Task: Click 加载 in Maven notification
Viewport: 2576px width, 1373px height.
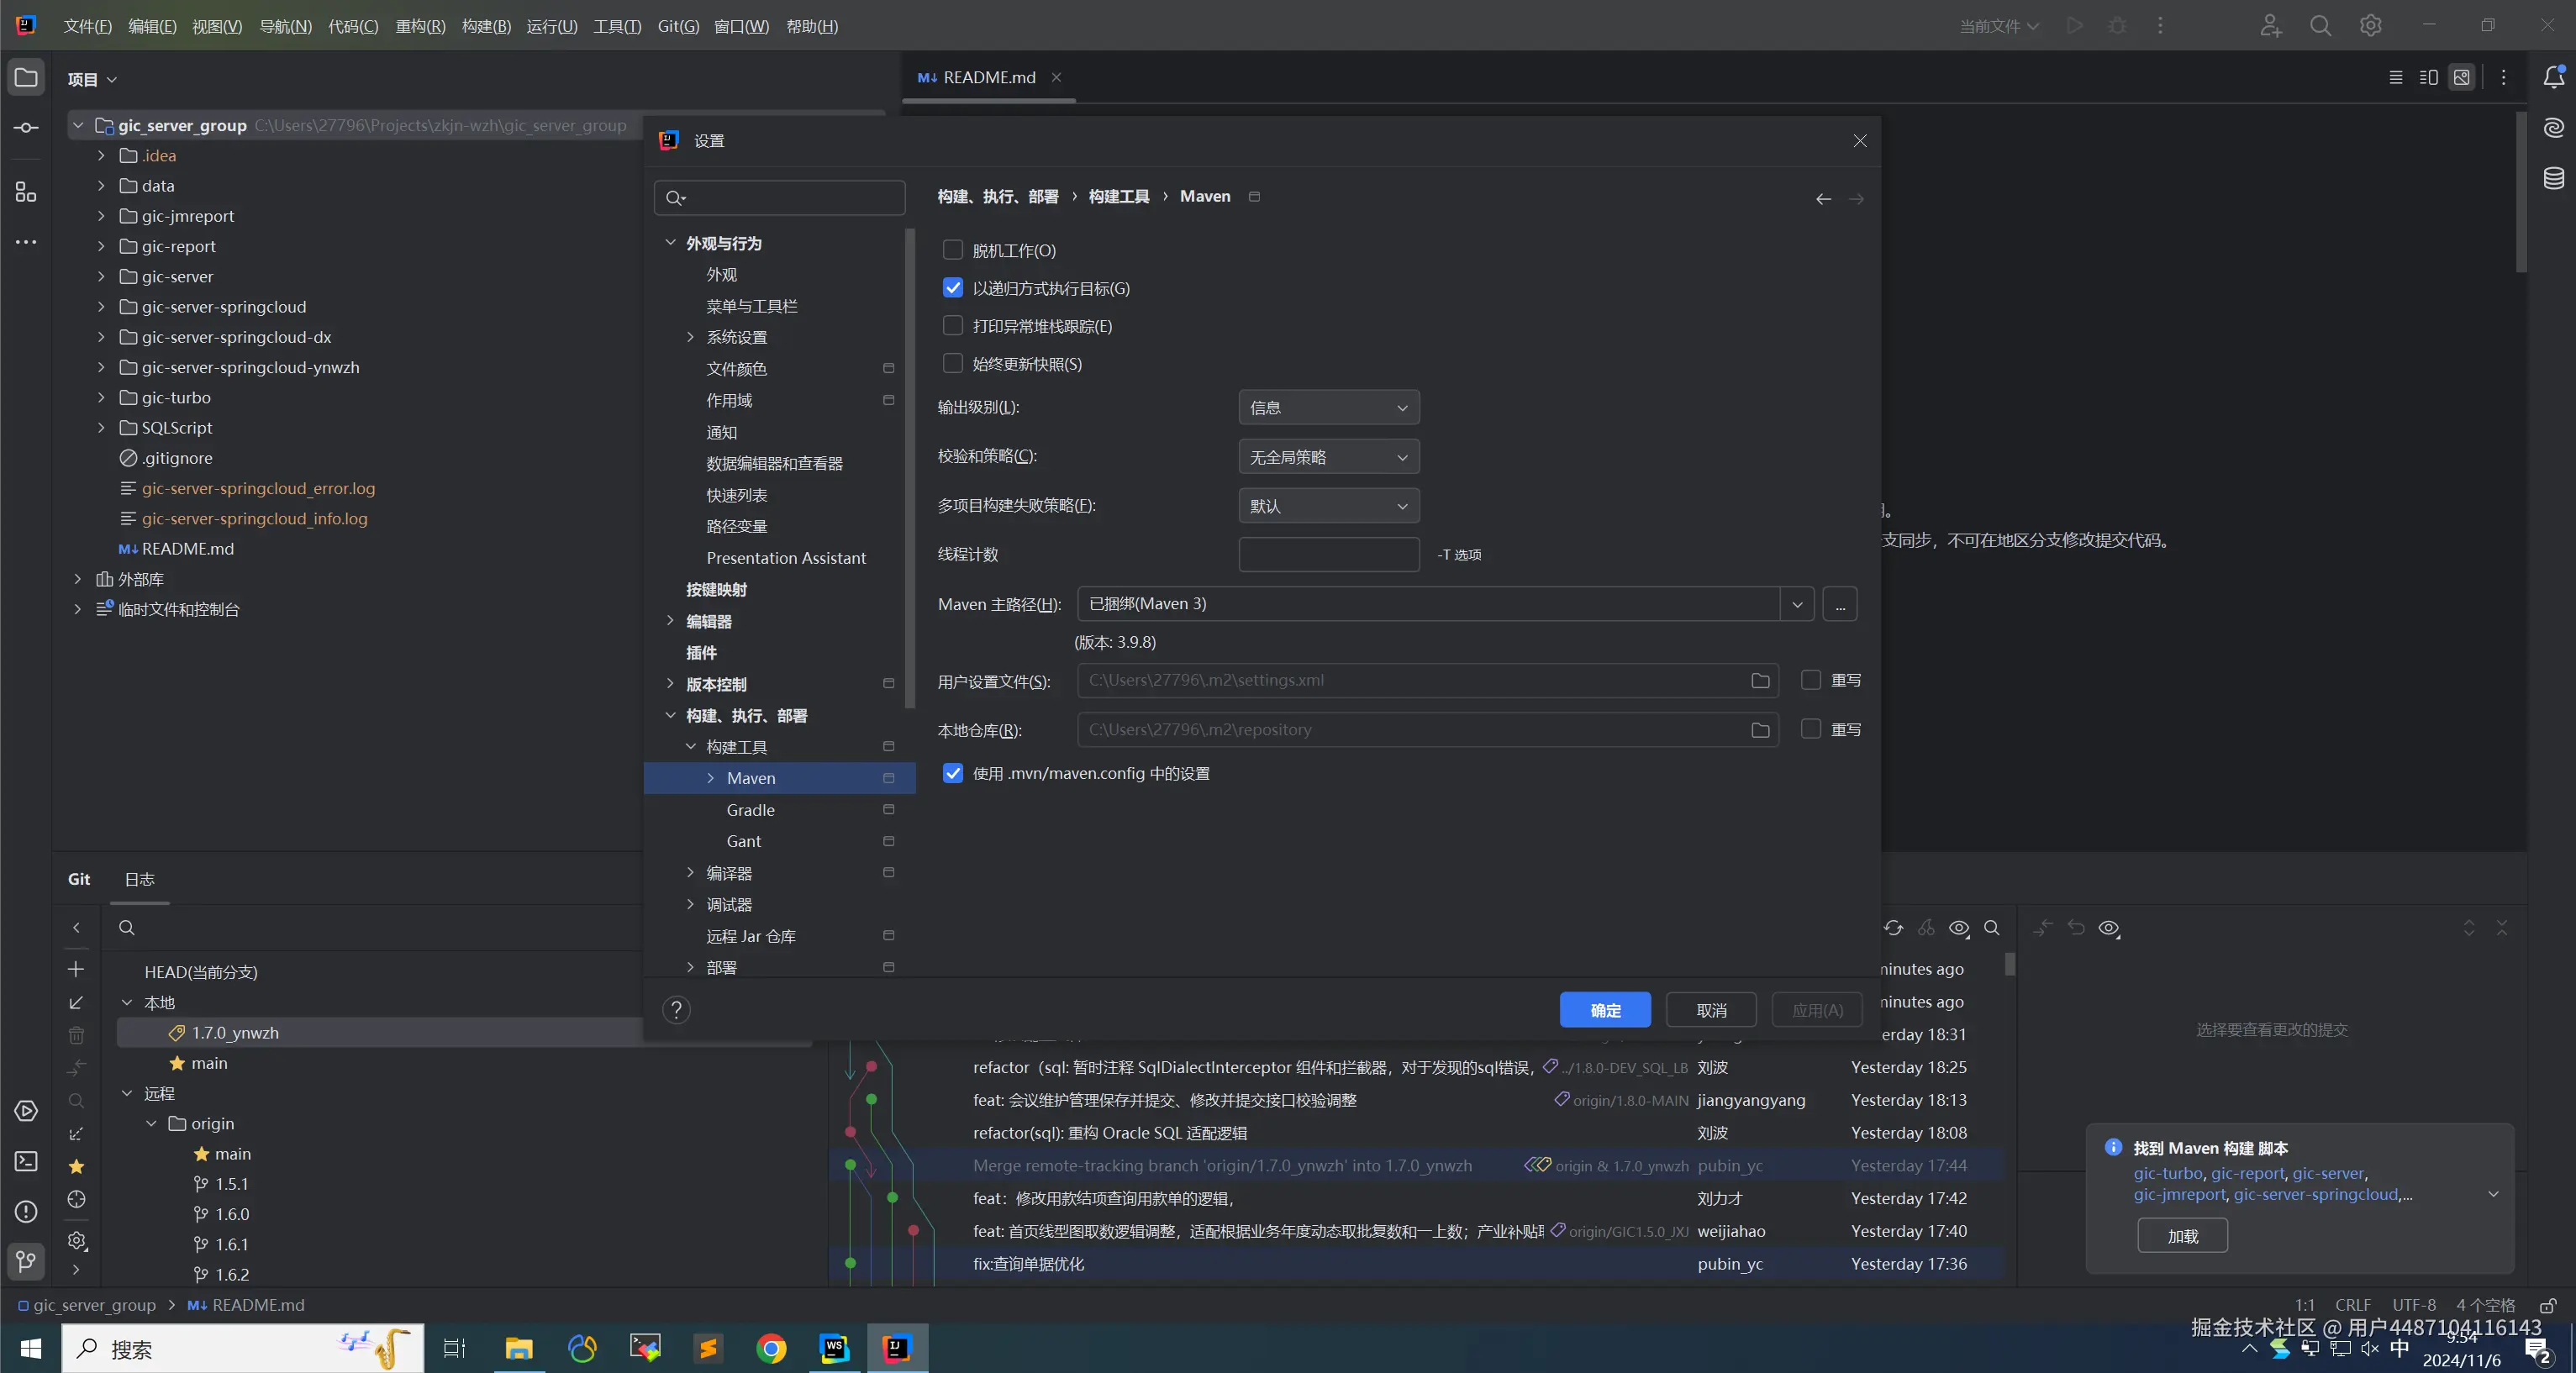Action: click(x=2182, y=1236)
